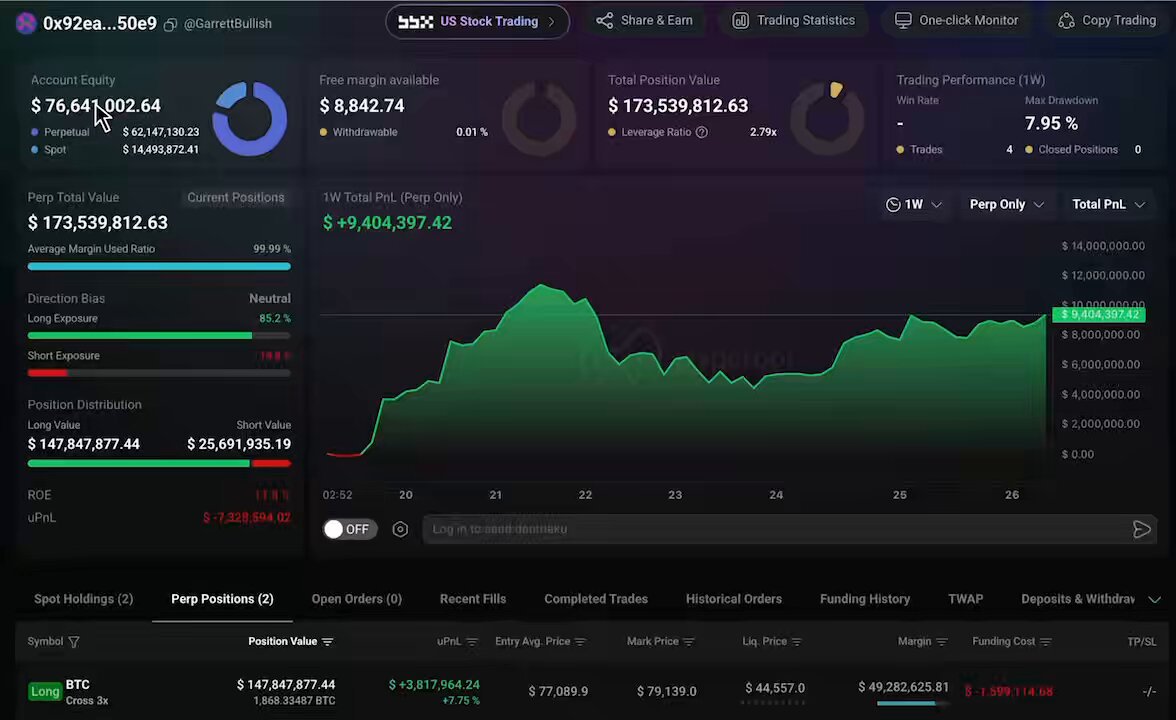Screen dimensions: 1176x720
Task: Click the send danmaku arrow icon
Action: (x=1142, y=530)
